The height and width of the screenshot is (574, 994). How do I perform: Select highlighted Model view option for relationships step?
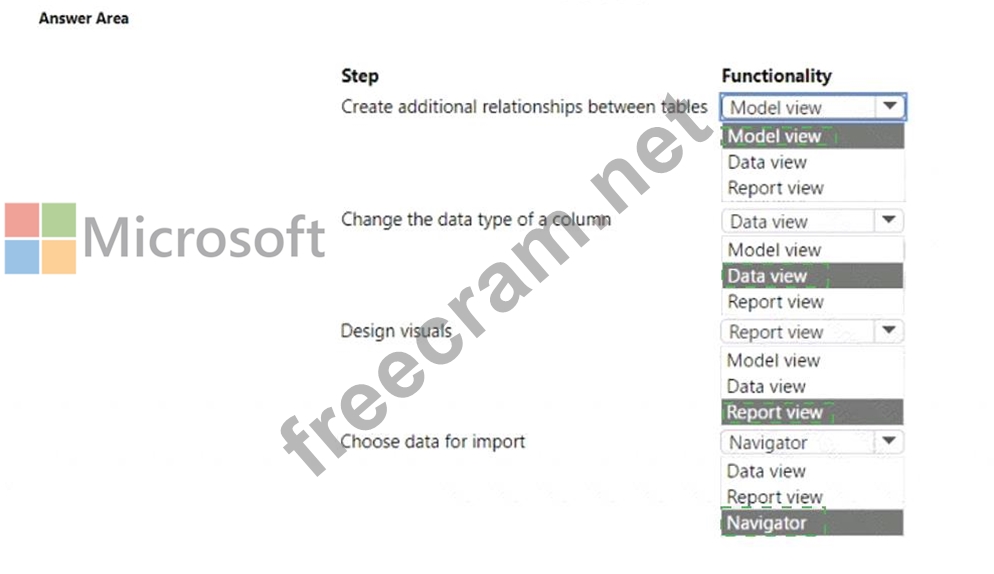[x=774, y=136]
